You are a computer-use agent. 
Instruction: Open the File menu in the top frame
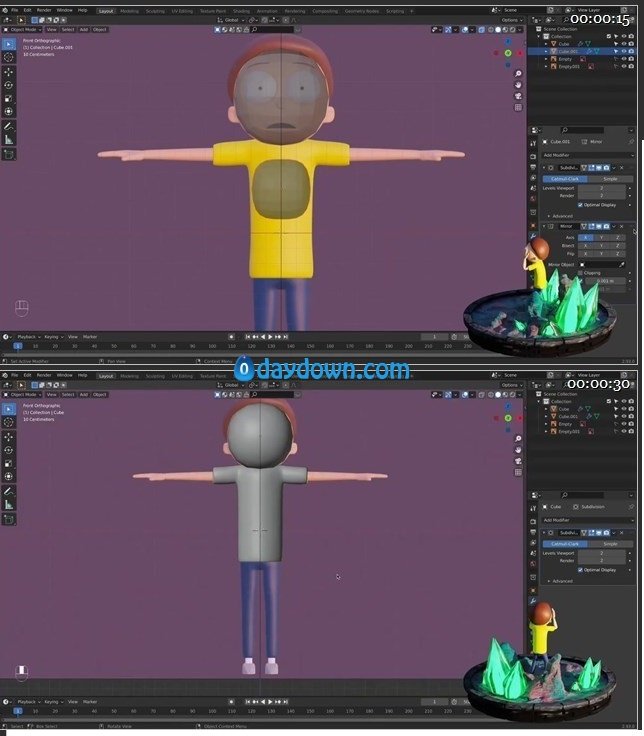click(x=15, y=10)
